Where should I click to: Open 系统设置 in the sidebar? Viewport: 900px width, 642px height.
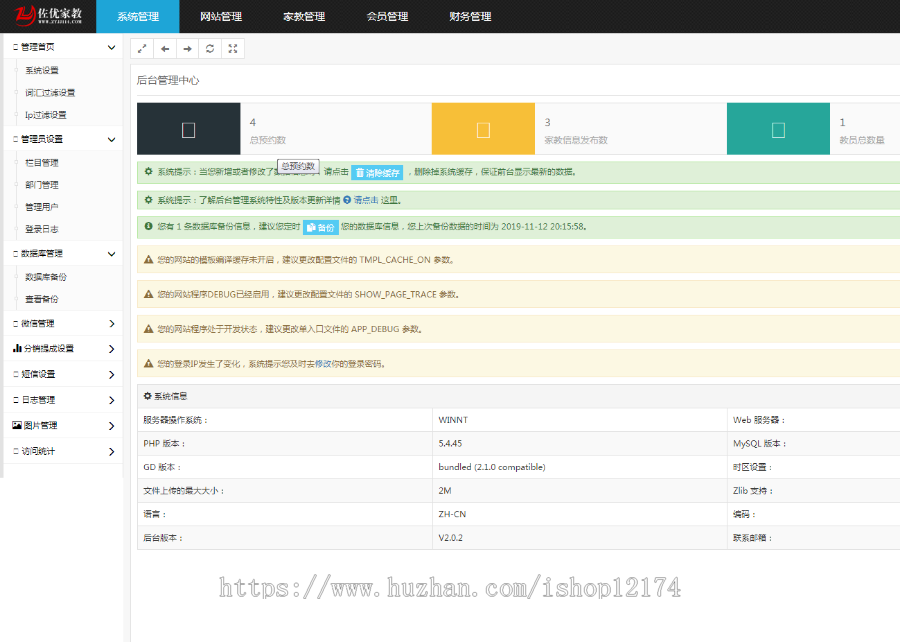point(42,70)
